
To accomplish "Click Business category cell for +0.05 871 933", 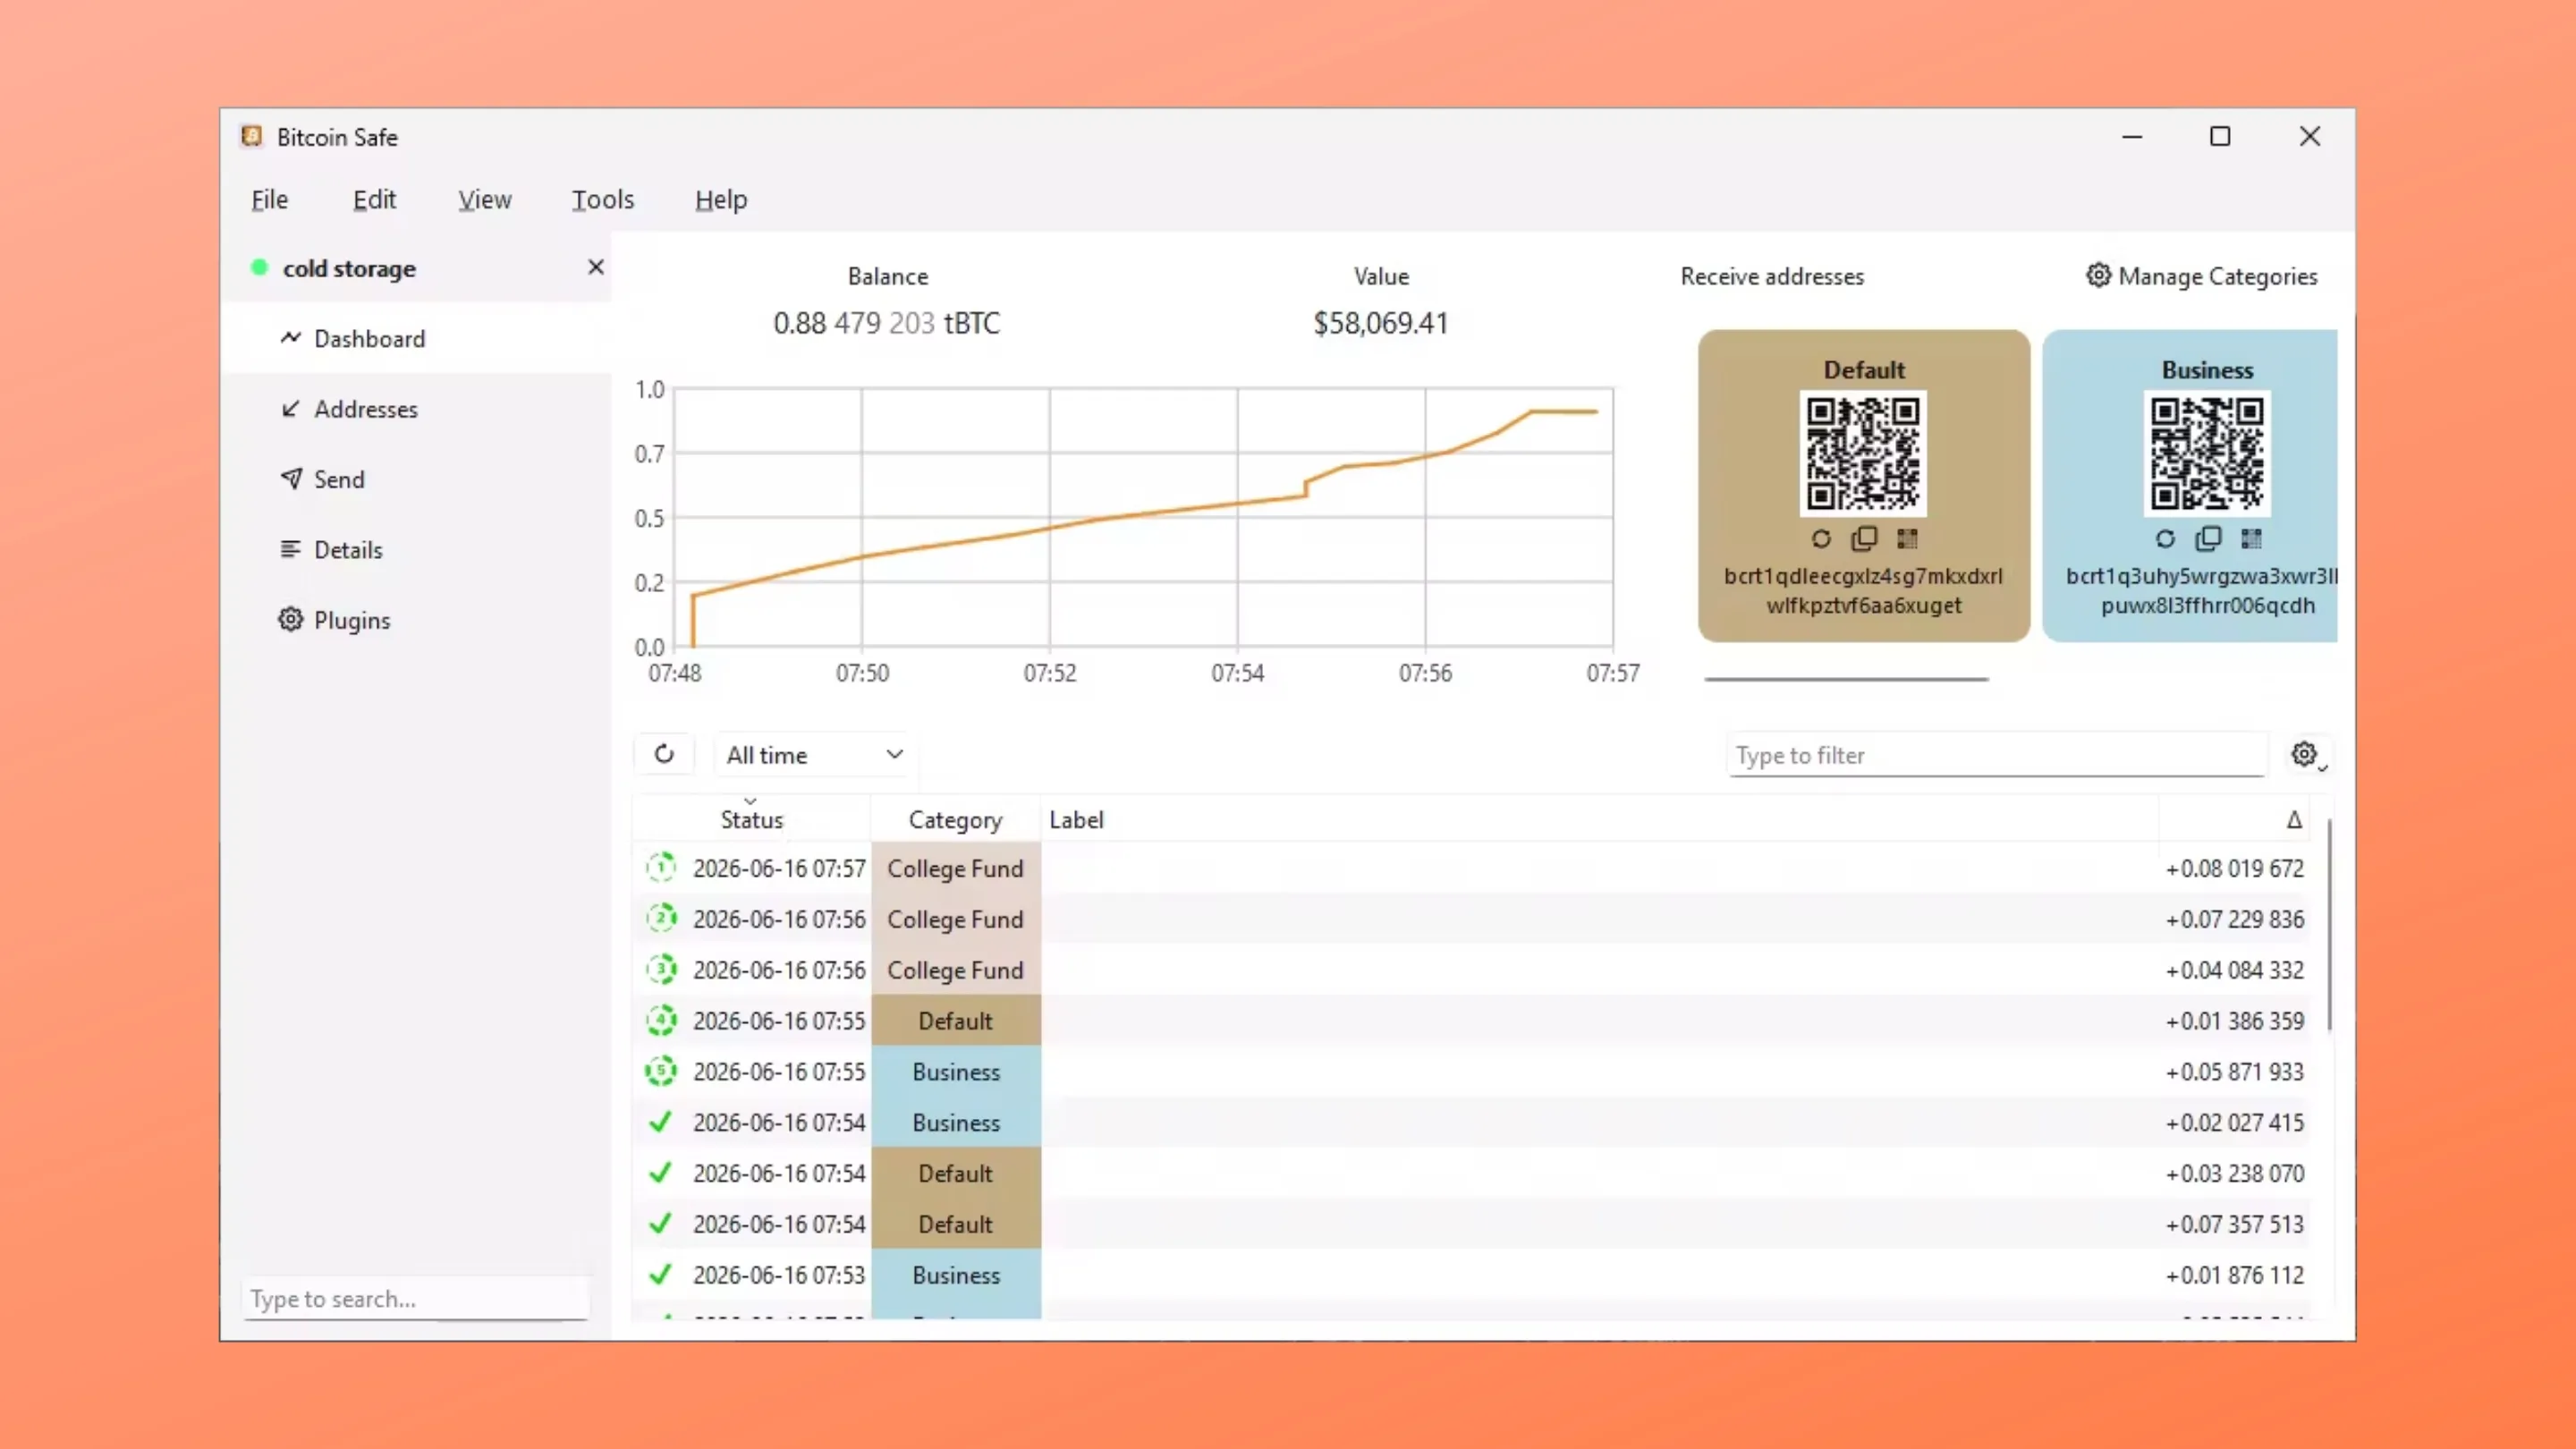I will [956, 1072].
